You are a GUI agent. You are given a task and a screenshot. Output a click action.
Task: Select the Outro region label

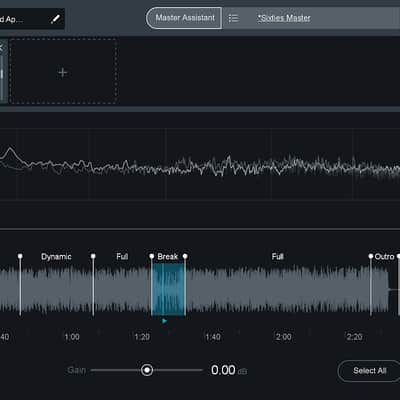[x=384, y=257]
